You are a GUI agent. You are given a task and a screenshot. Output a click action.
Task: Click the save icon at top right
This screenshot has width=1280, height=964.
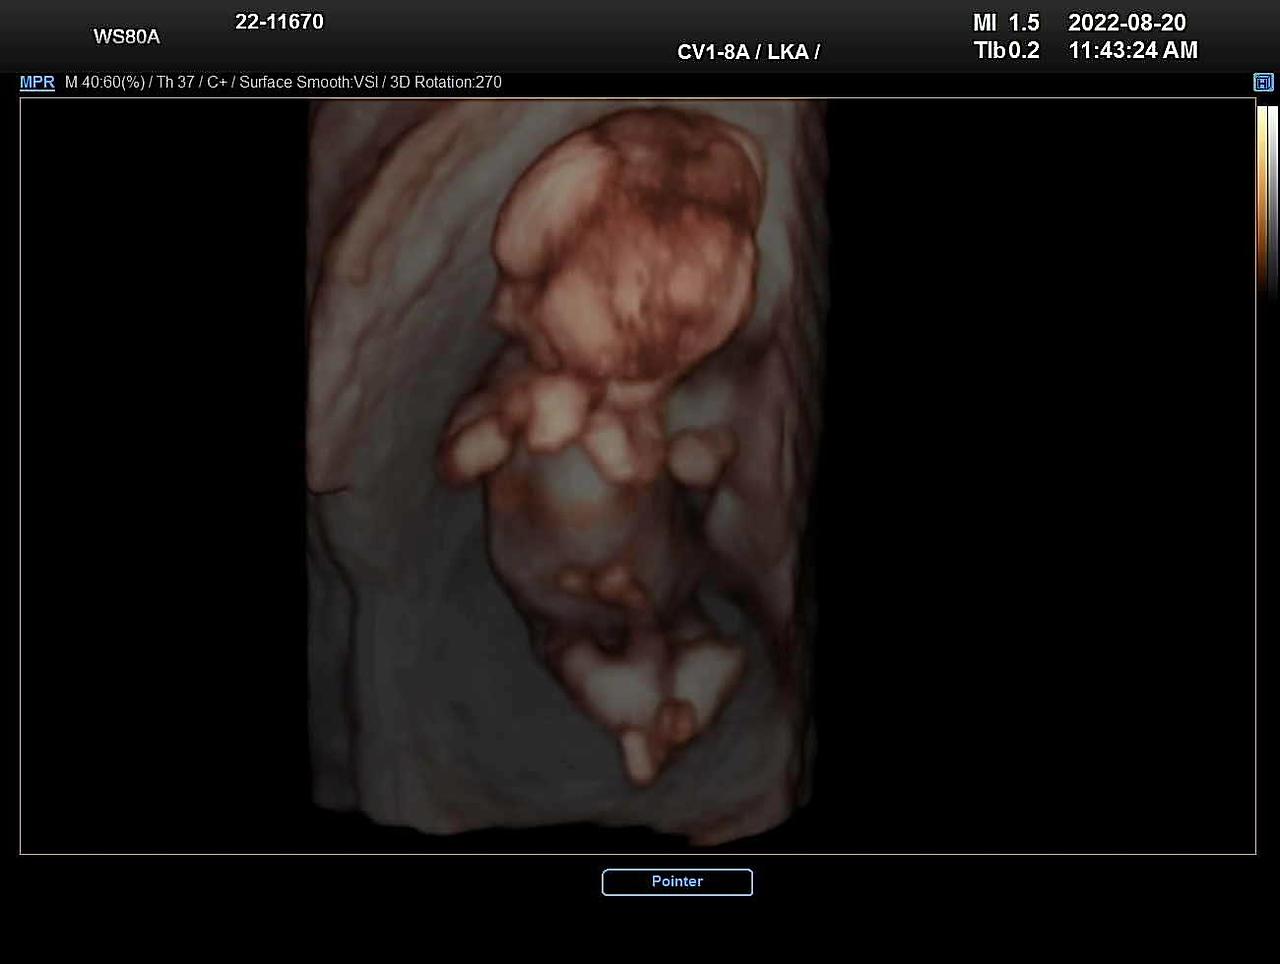tap(1264, 83)
